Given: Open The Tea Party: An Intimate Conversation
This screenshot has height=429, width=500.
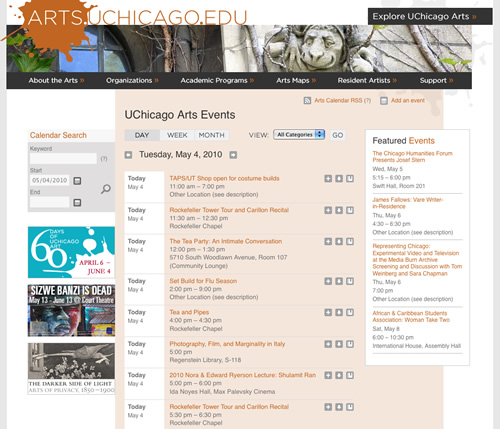Looking at the screenshot, I should [226, 241].
